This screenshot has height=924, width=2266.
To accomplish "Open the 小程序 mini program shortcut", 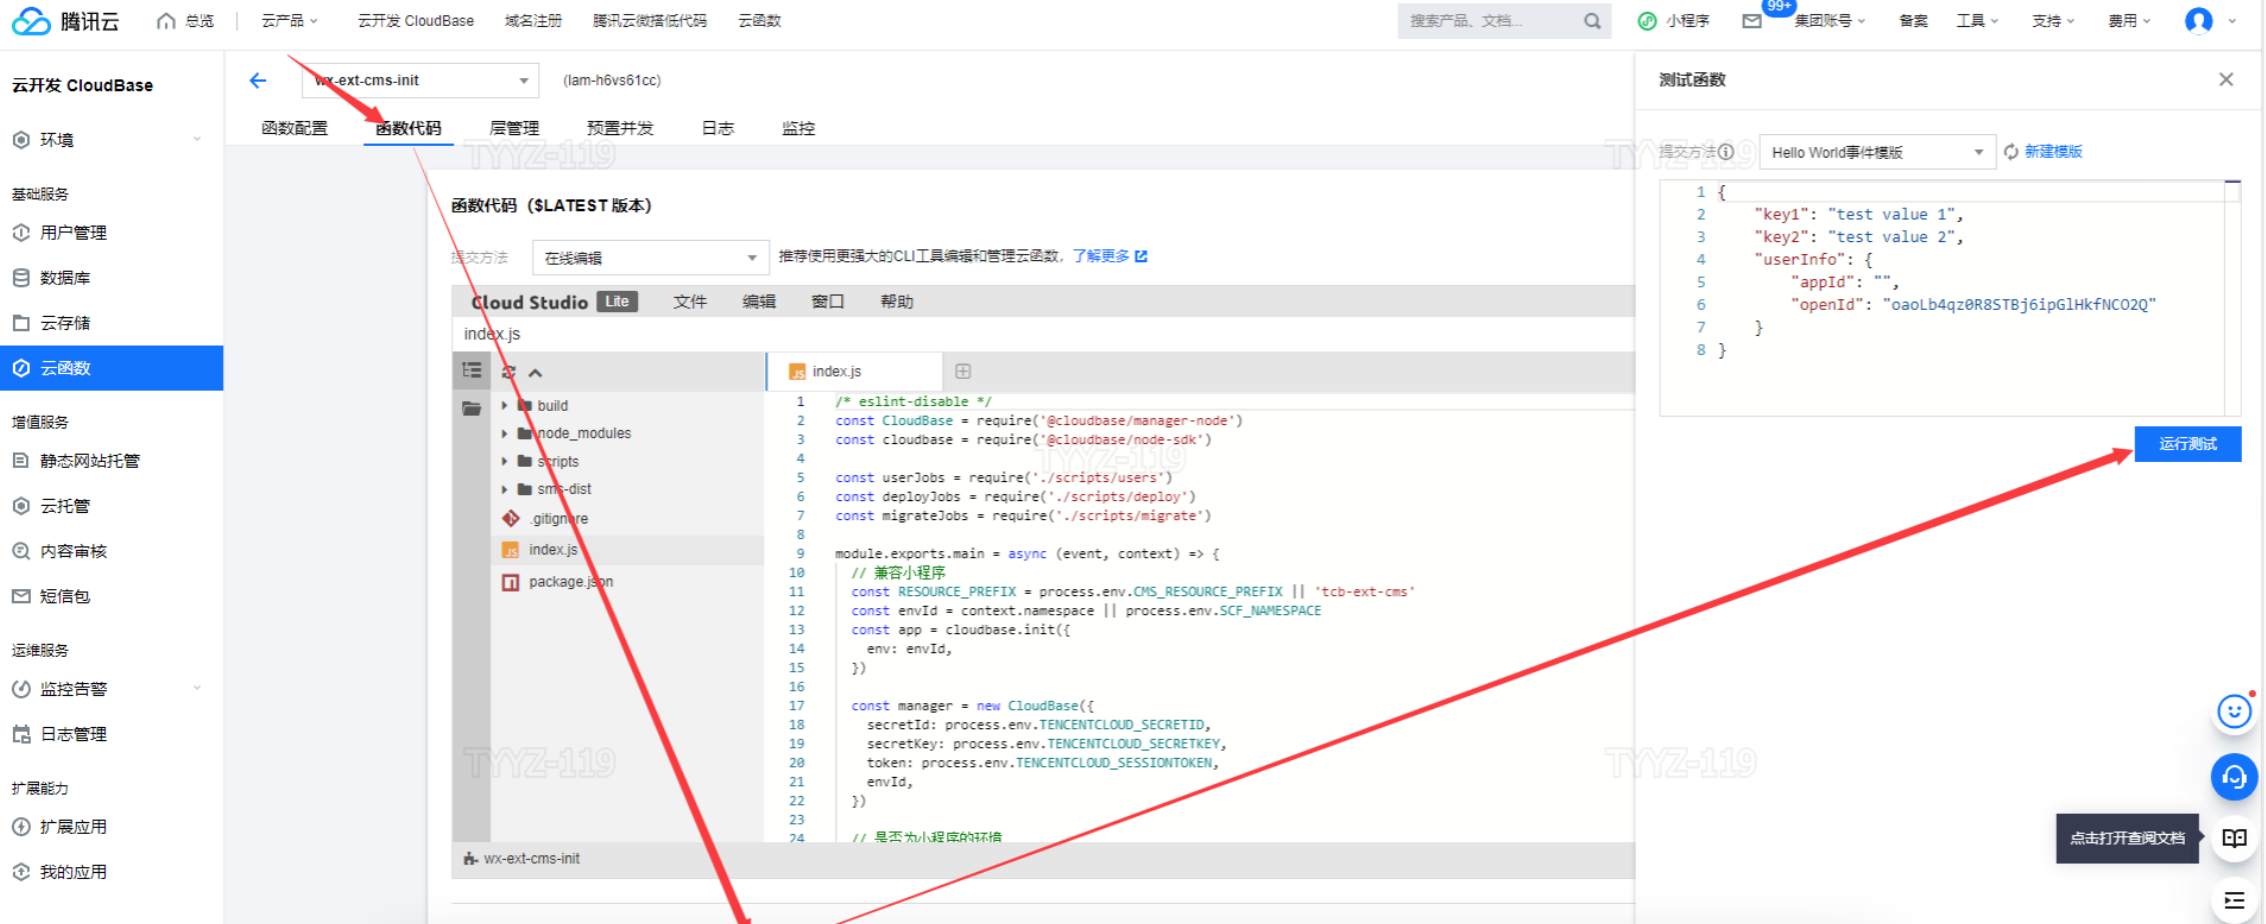I will click(1674, 20).
